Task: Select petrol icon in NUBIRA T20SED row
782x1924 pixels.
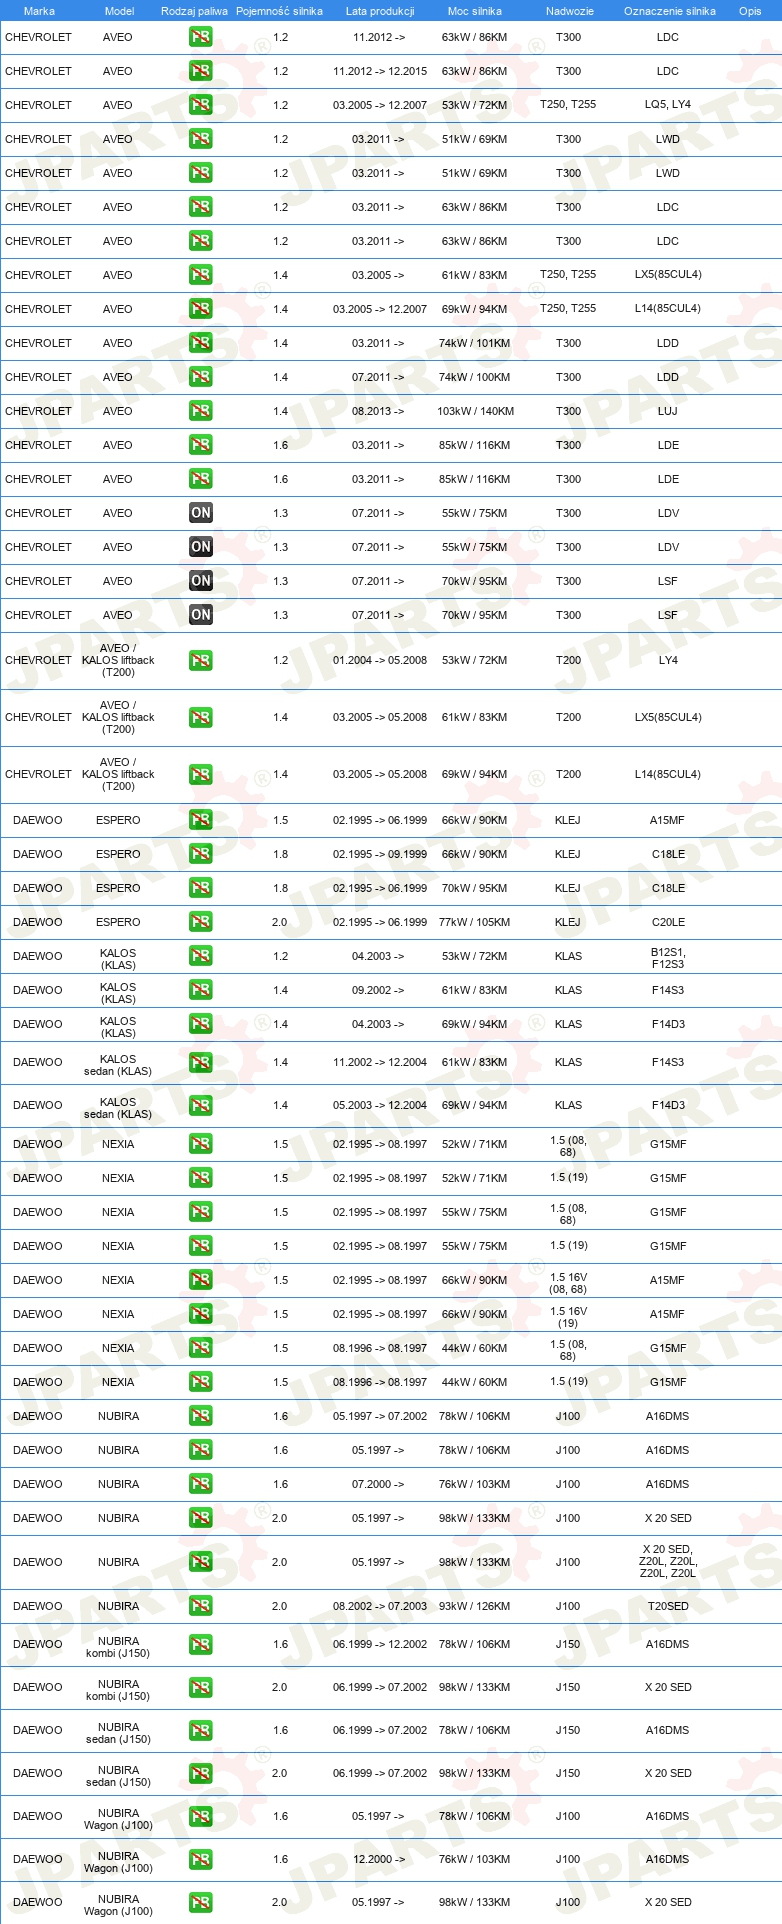Action: coord(201,1606)
